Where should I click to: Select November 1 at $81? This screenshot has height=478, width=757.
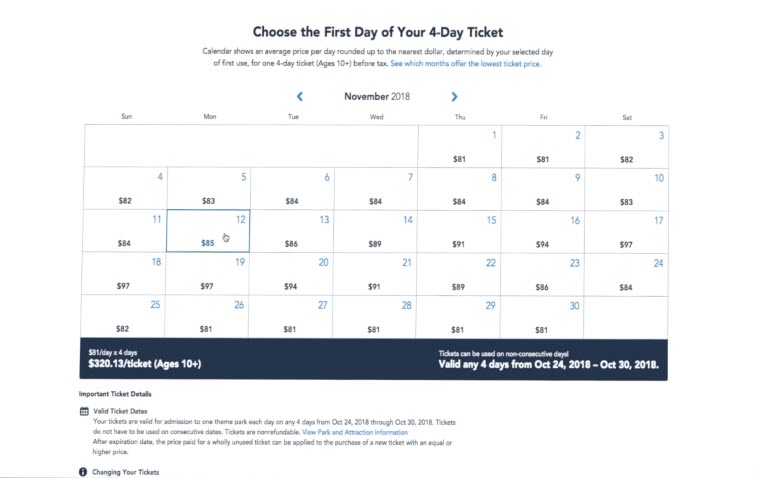[x=460, y=146]
